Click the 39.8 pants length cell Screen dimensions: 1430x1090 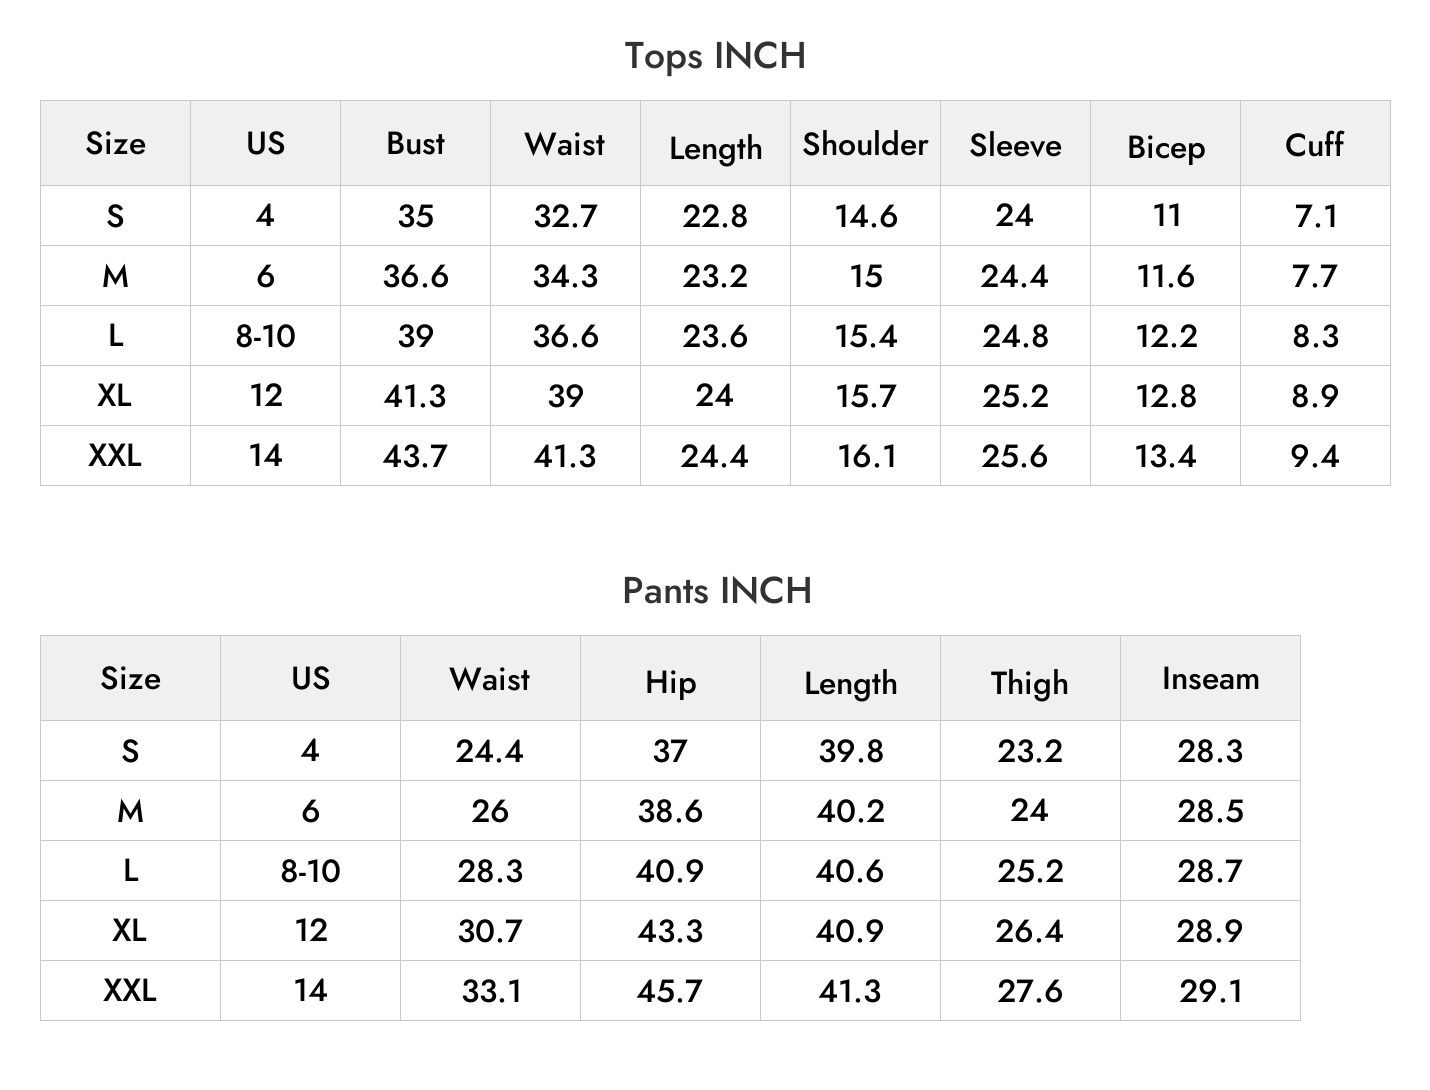[850, 751]
